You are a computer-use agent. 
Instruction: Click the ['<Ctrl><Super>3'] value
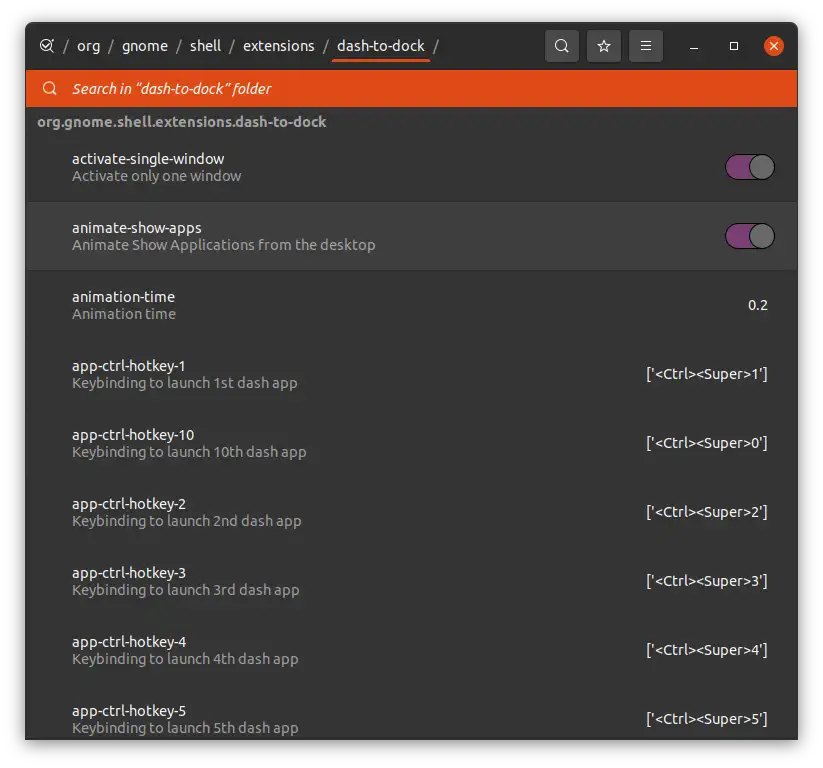pyautogui.click(x=706, y=581)
